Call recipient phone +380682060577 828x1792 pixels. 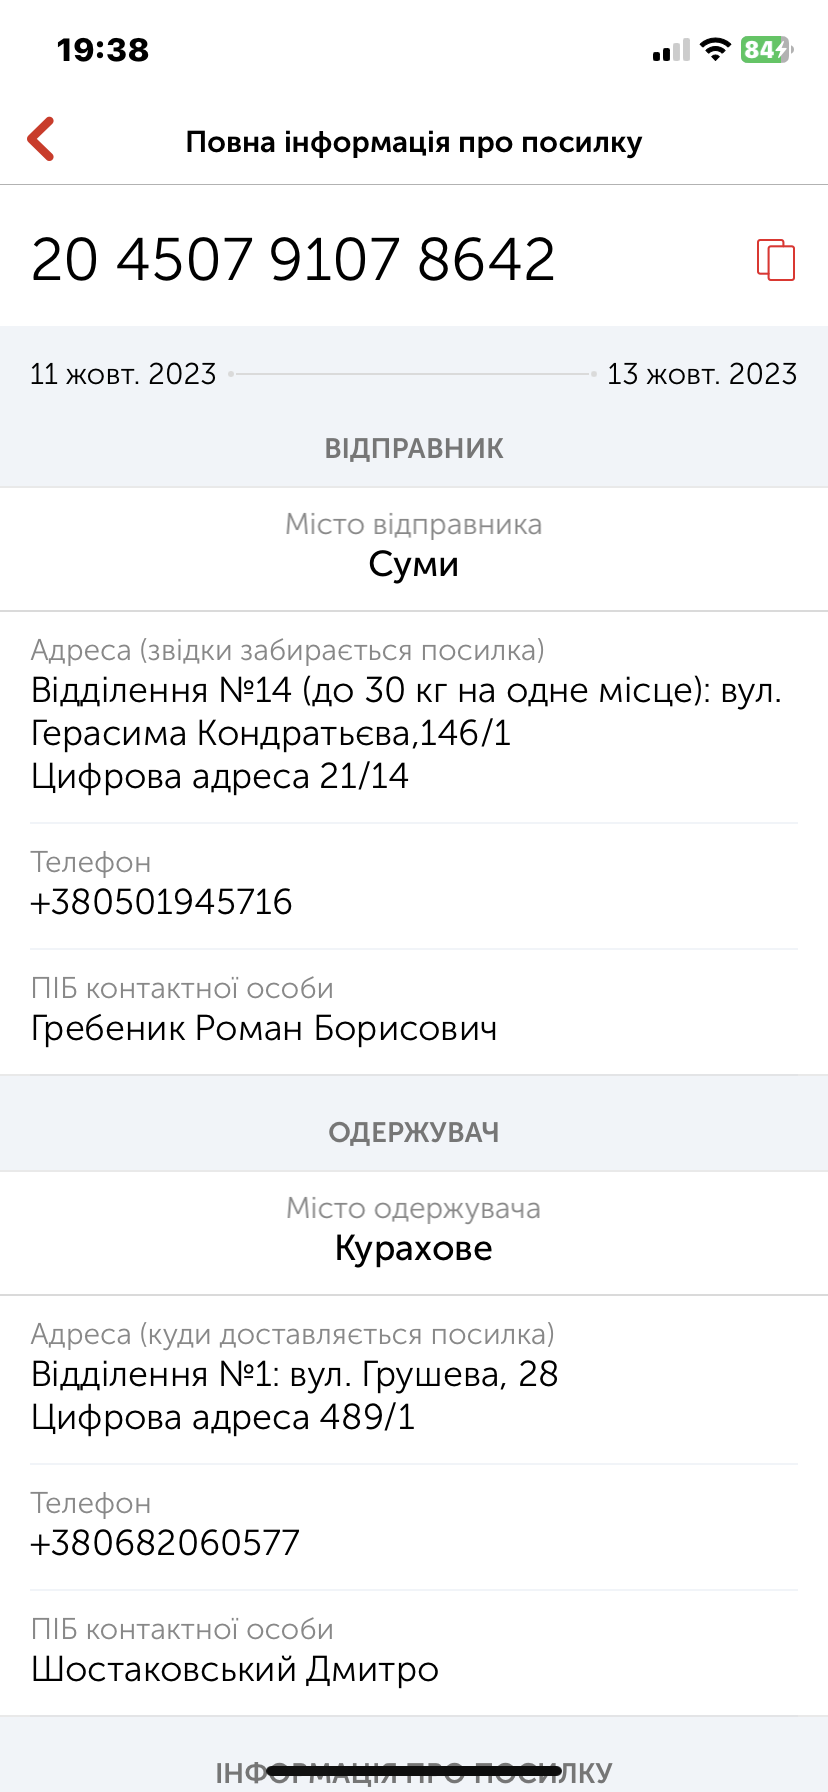(165, 1543)
